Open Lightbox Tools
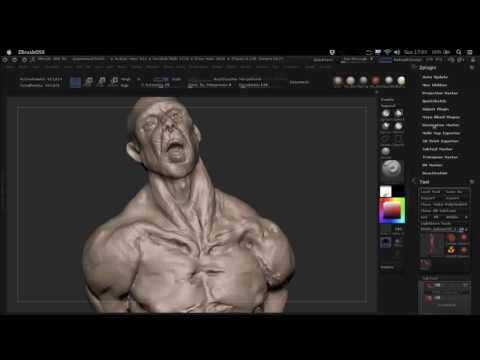 pyautogui.click(x=436, y=223)
